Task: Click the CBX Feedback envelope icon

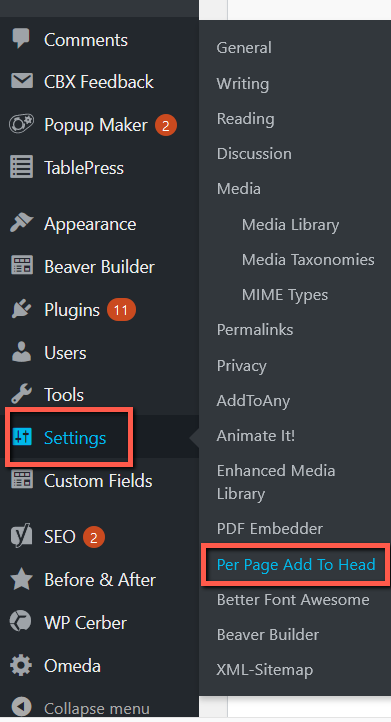Action: pos(22,81)
